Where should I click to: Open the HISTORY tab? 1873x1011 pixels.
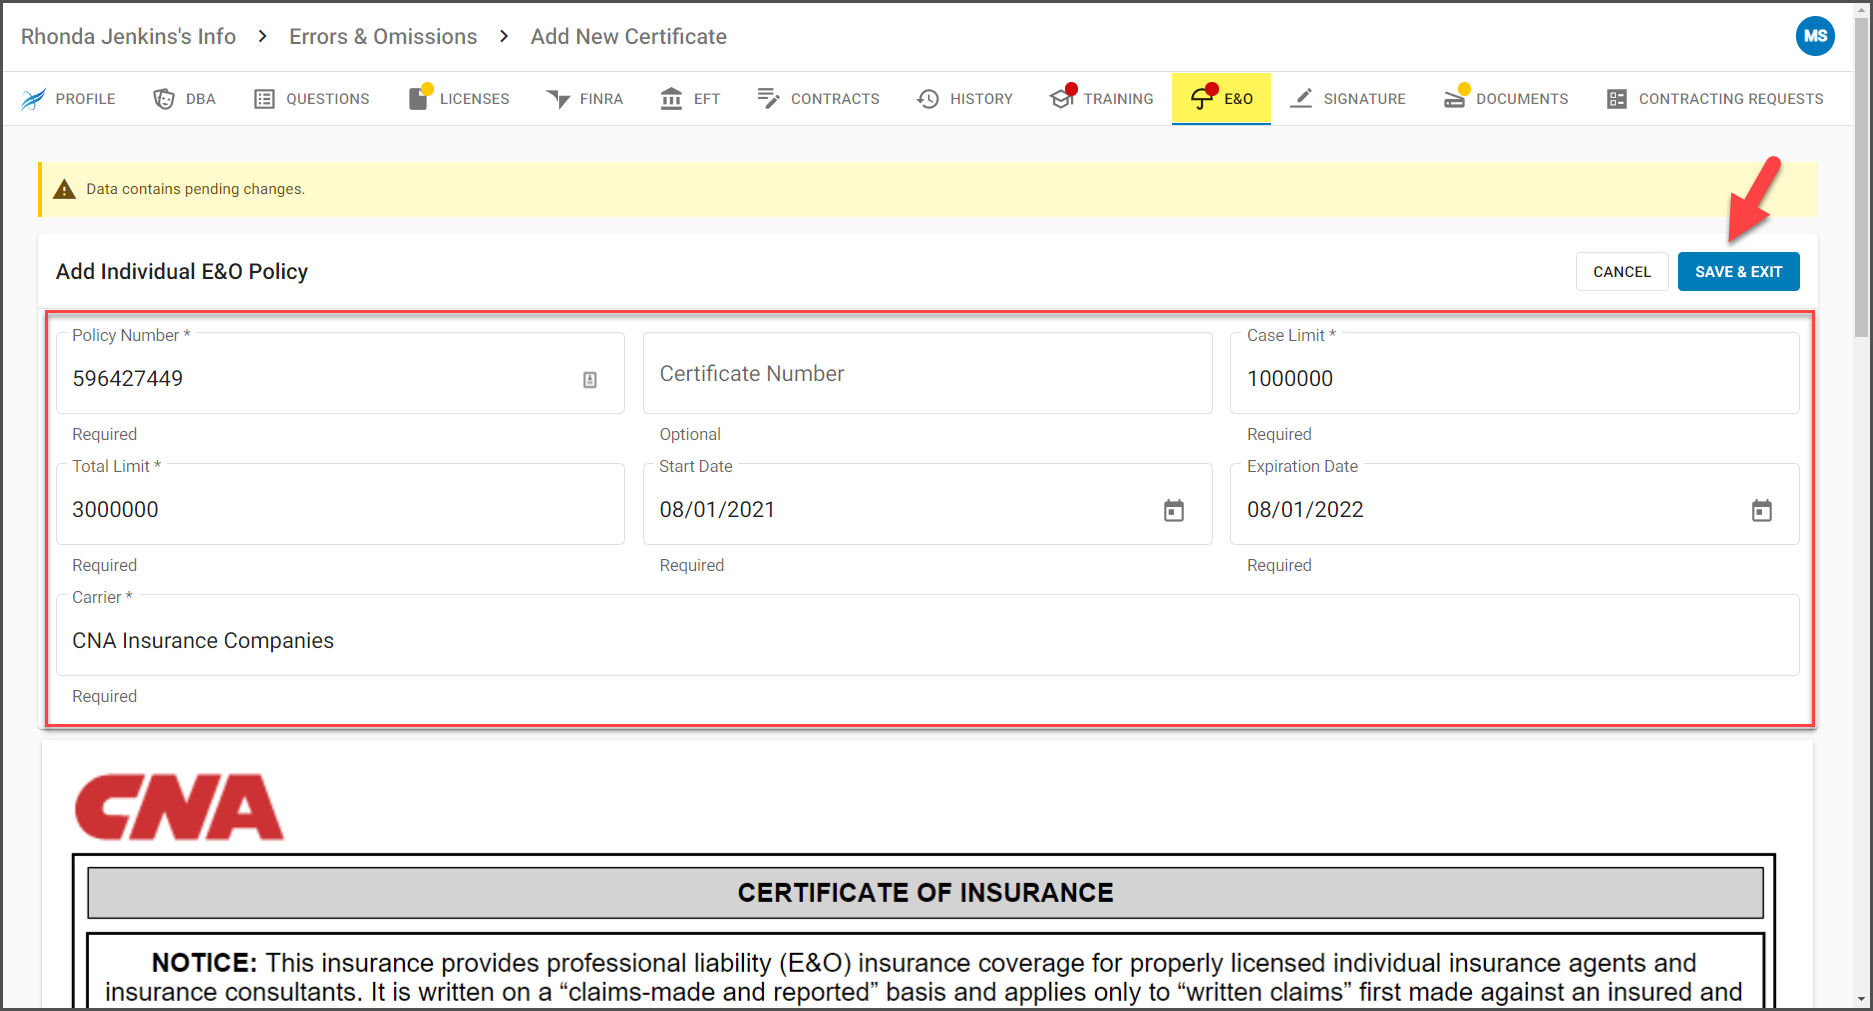click(x=966, y=99)
